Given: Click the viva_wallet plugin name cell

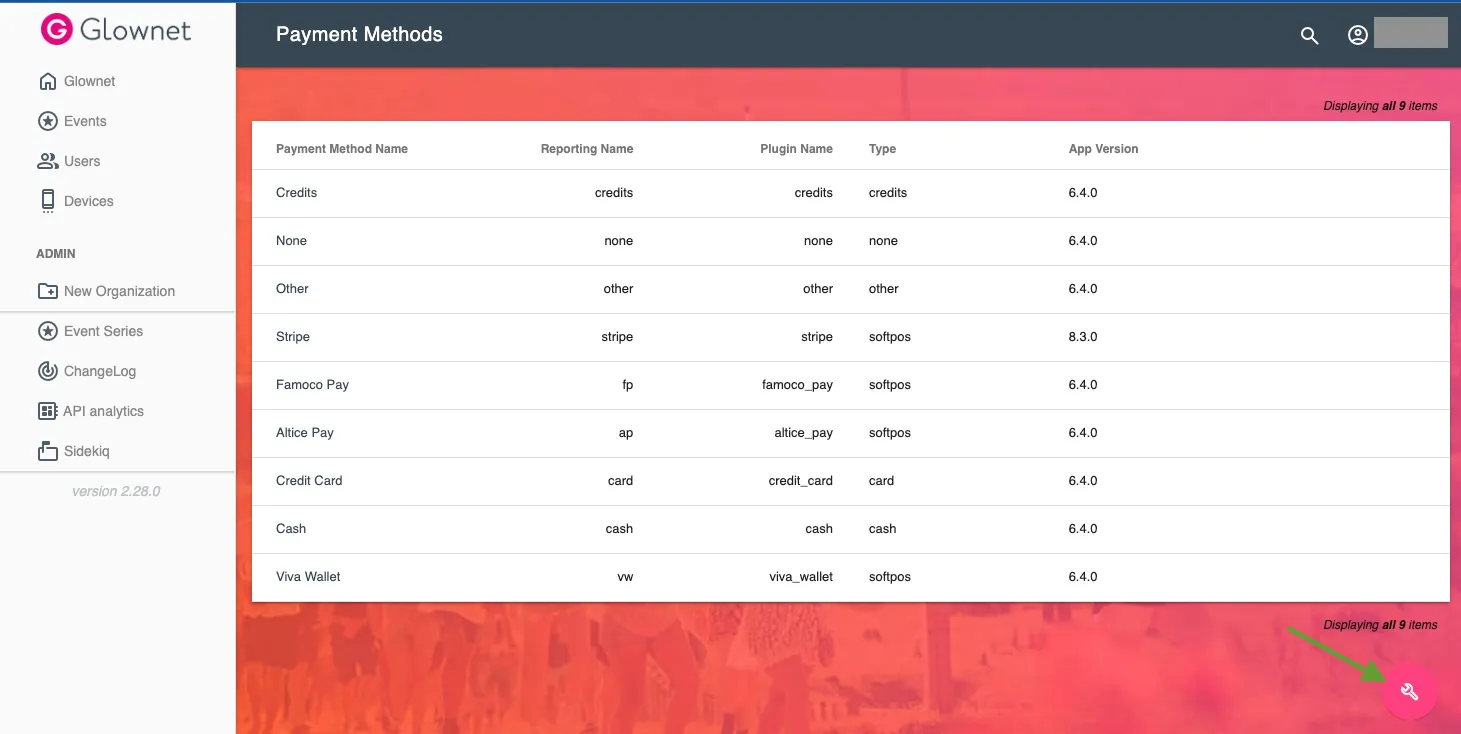Looking at the screenshot, I should pyautogui.click(x=801, y=577).
